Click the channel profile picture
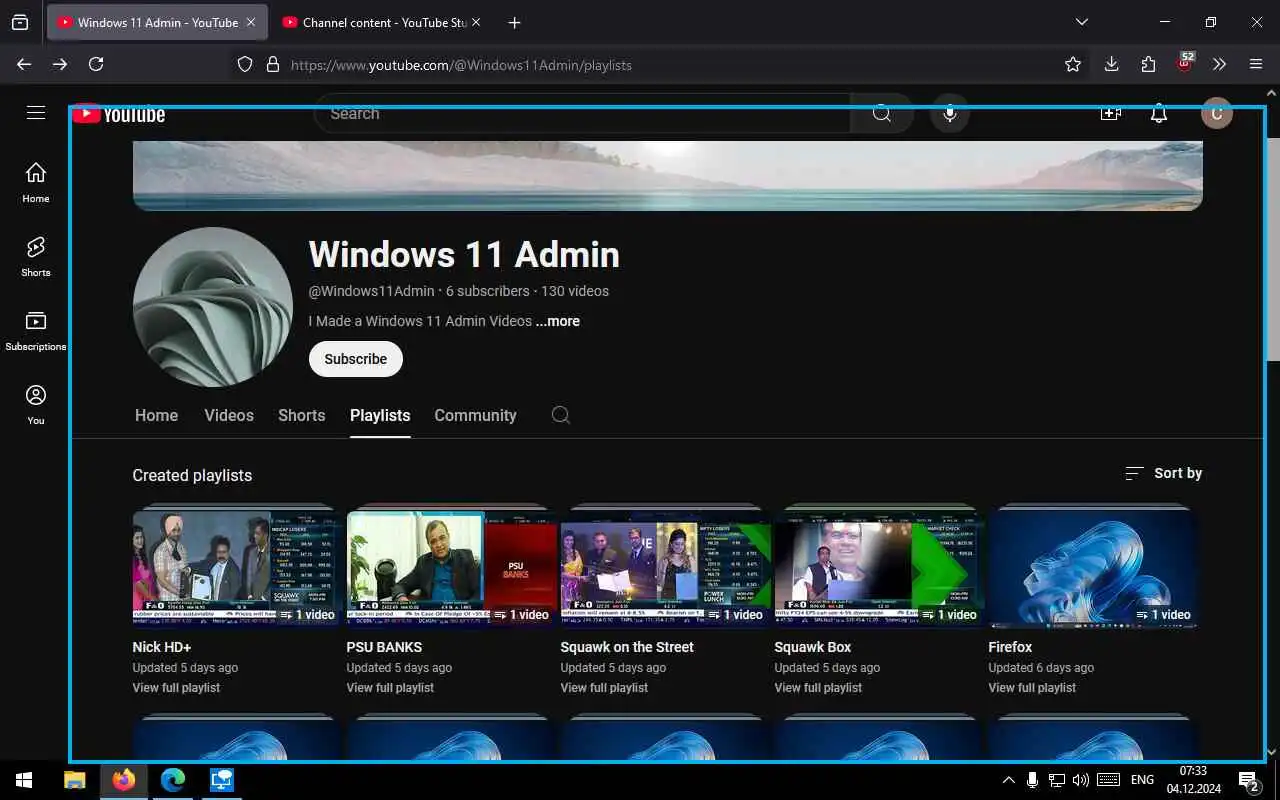 pyautogui.click(x=213, y=307)
